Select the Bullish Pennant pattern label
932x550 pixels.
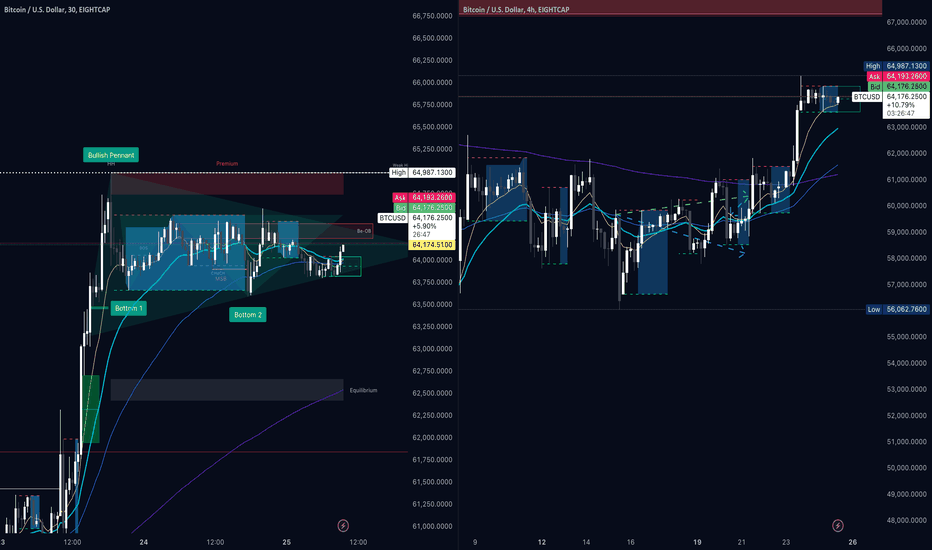tap(111, 155)
